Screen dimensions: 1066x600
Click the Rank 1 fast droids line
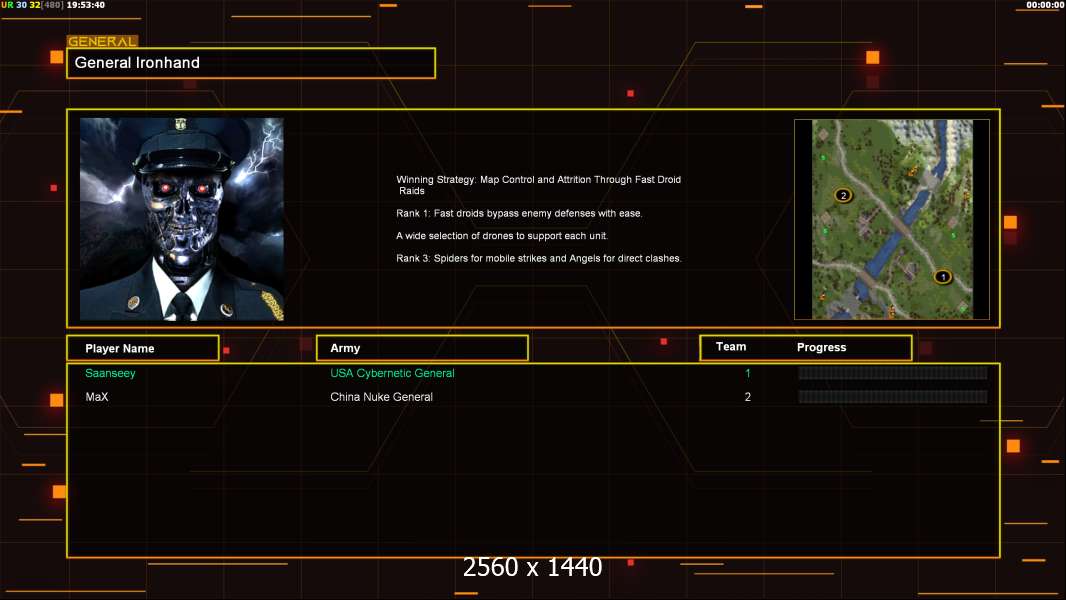tap(519, 213)
